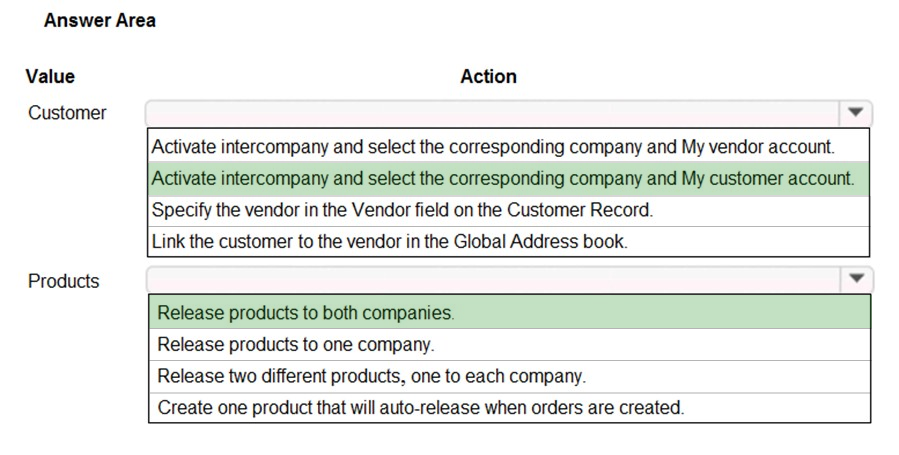Image resolution: width=899 pixels, height=455 pixels.
Task: Click the Answer Area heading
Action: click(100, 21)
